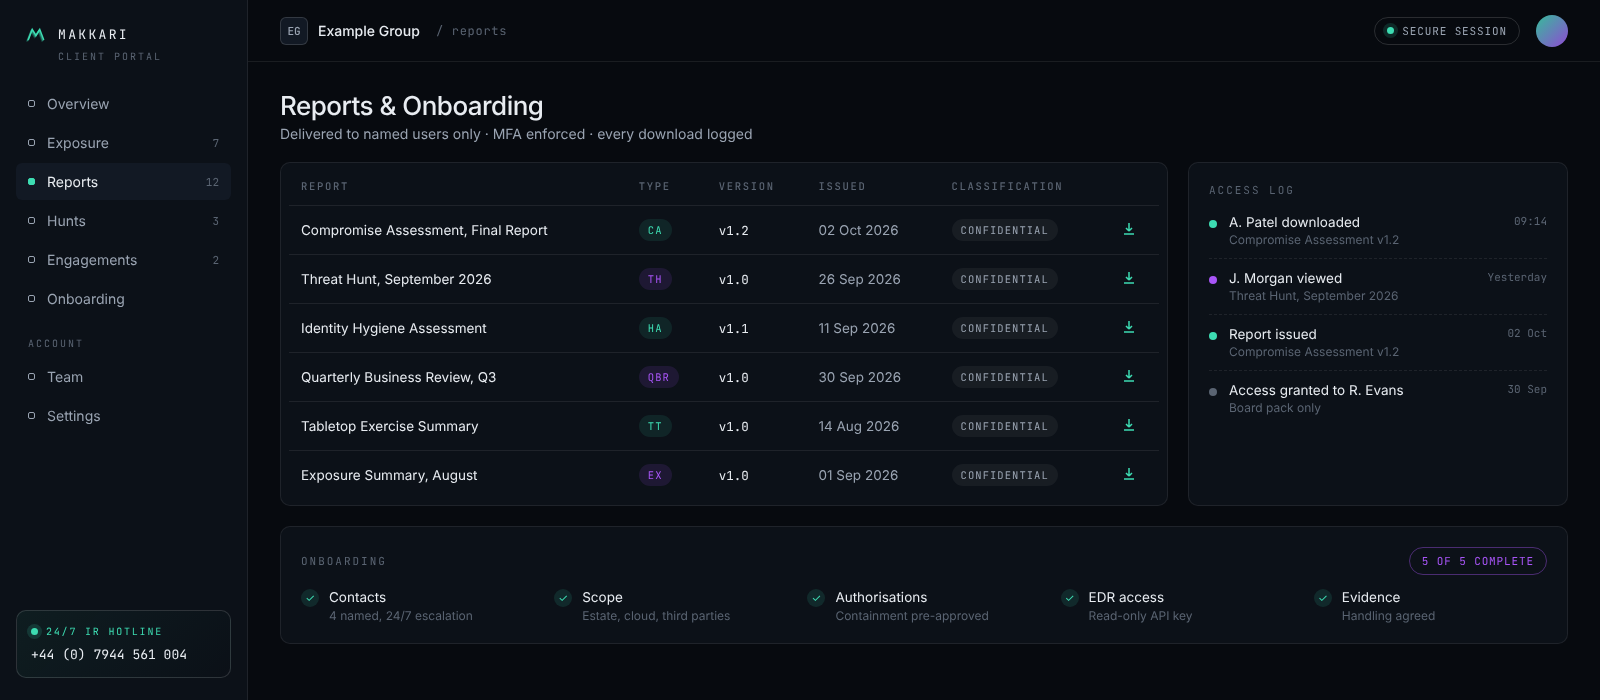Click the v1.1 version cell
1600x700 pixels.
[x=734, y=328]
